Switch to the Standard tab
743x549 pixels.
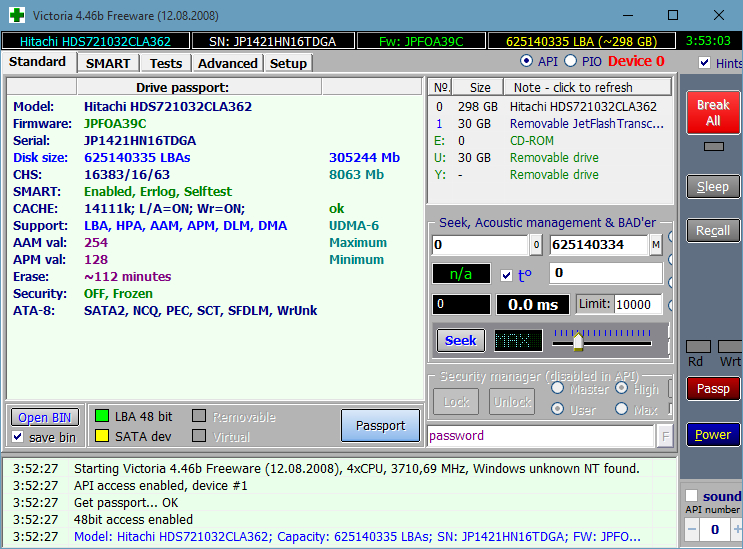(x=37, y=62)
